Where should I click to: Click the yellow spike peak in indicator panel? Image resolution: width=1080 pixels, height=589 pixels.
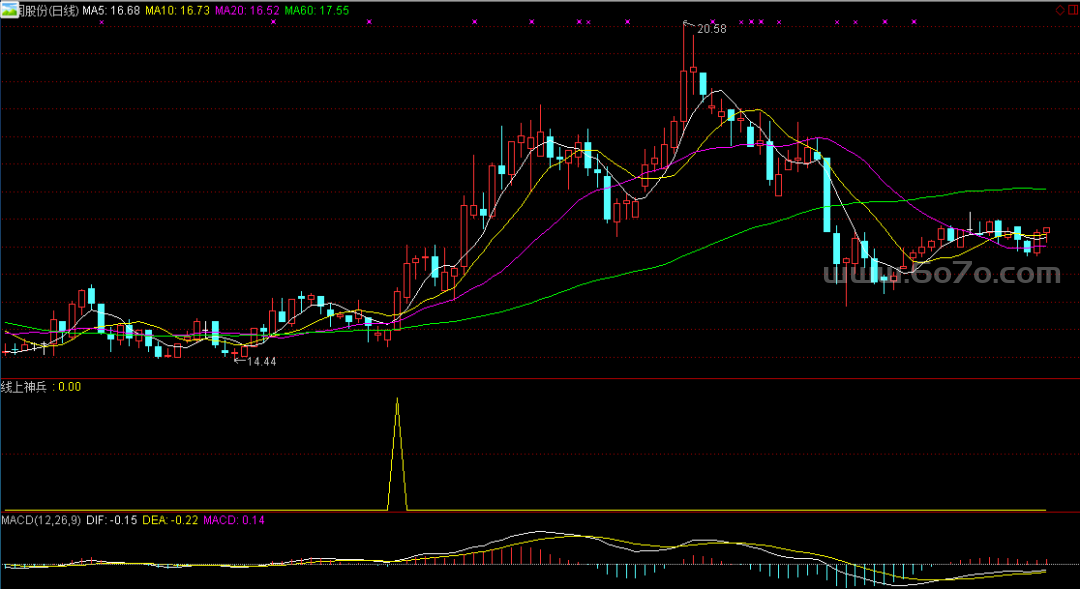pyautogui.click(x=397, y=400)
